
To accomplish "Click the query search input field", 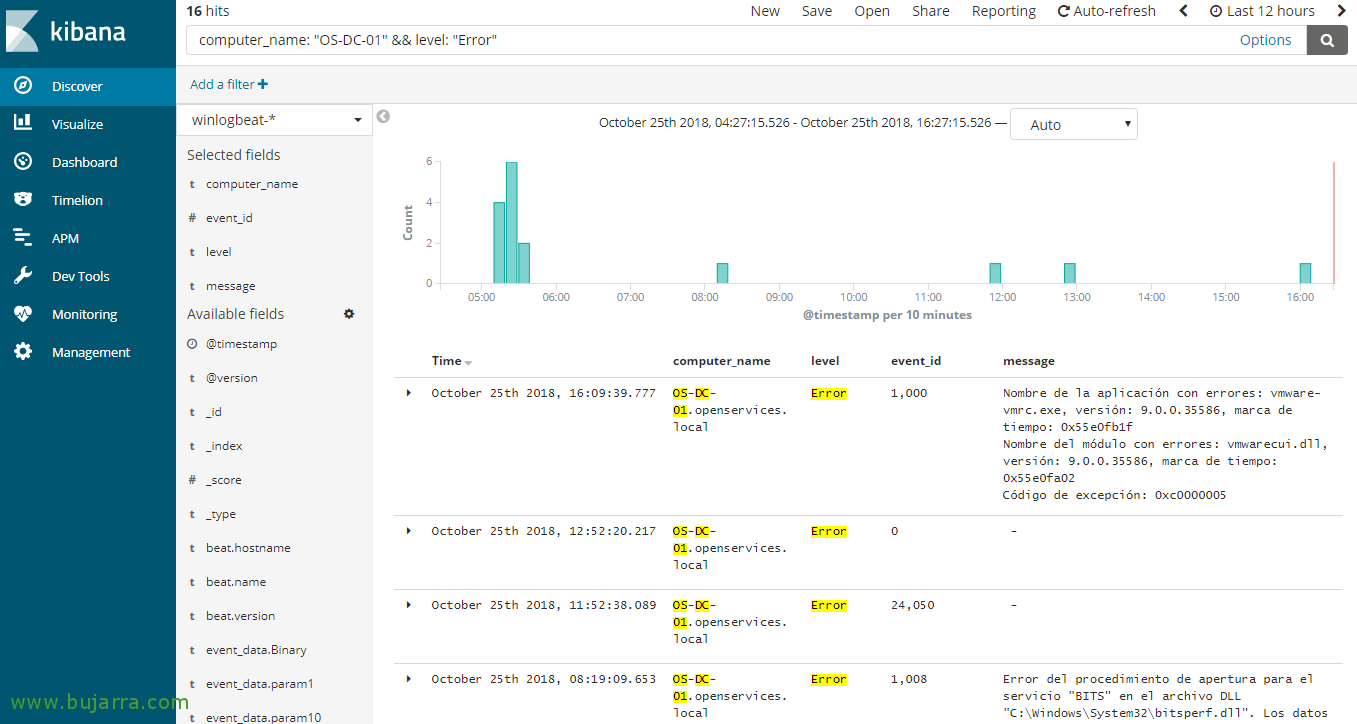I will tap(700, 40).
